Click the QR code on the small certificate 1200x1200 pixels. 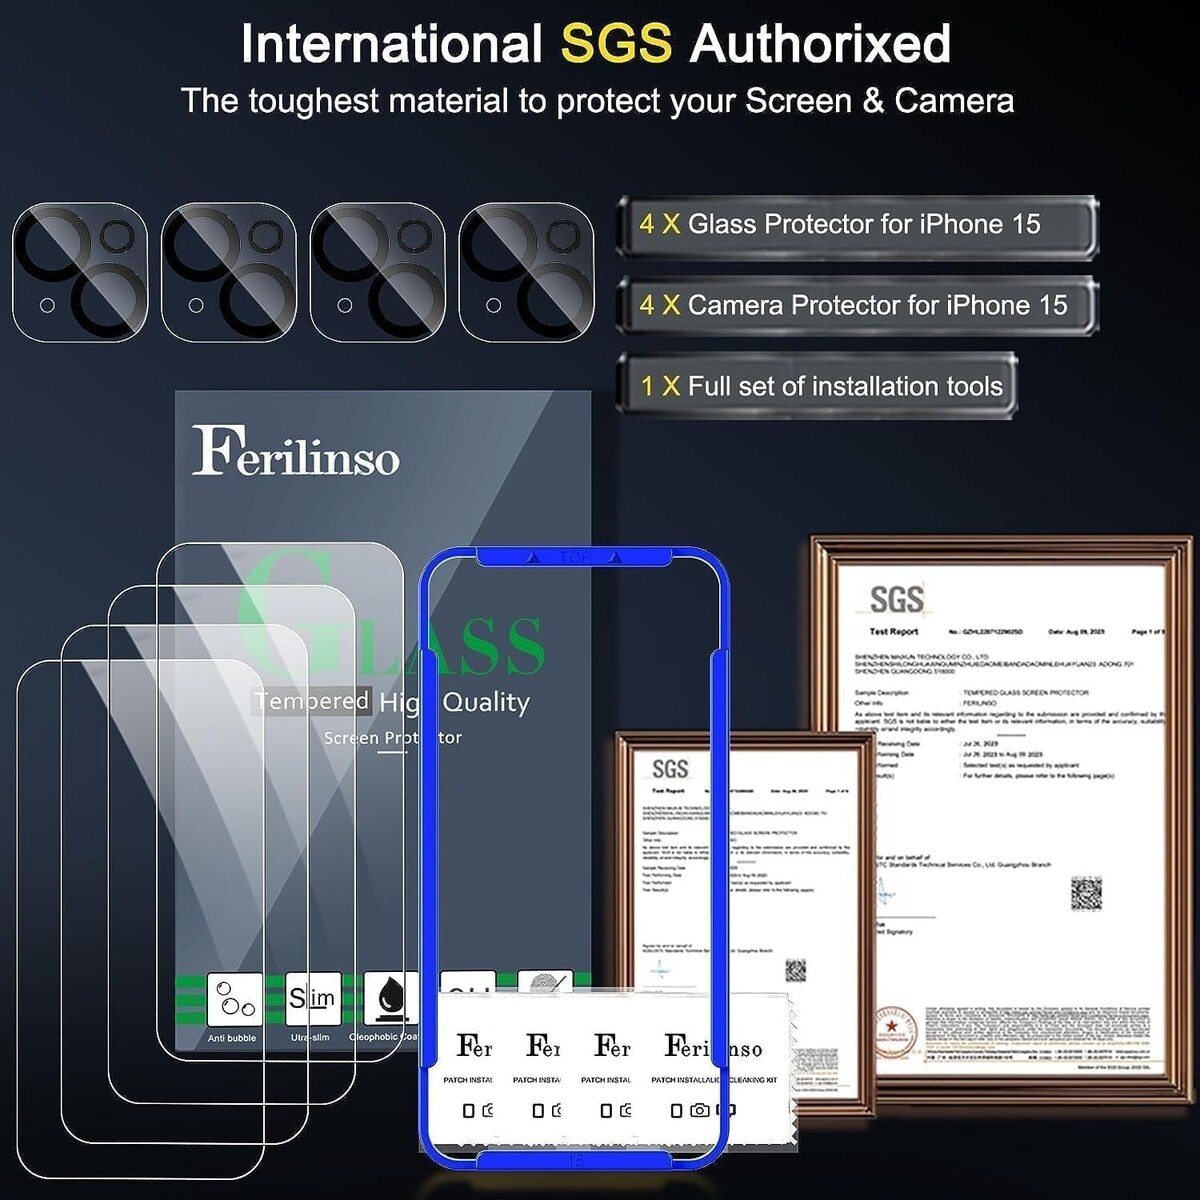[x=795, y=970]
